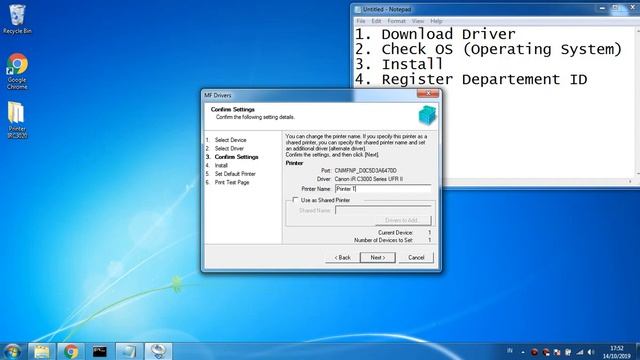Go Back in the MF Drivers wizard
The width and height of the screenshot is (640, 360).
pyautogui.click(x=342, y=258)
